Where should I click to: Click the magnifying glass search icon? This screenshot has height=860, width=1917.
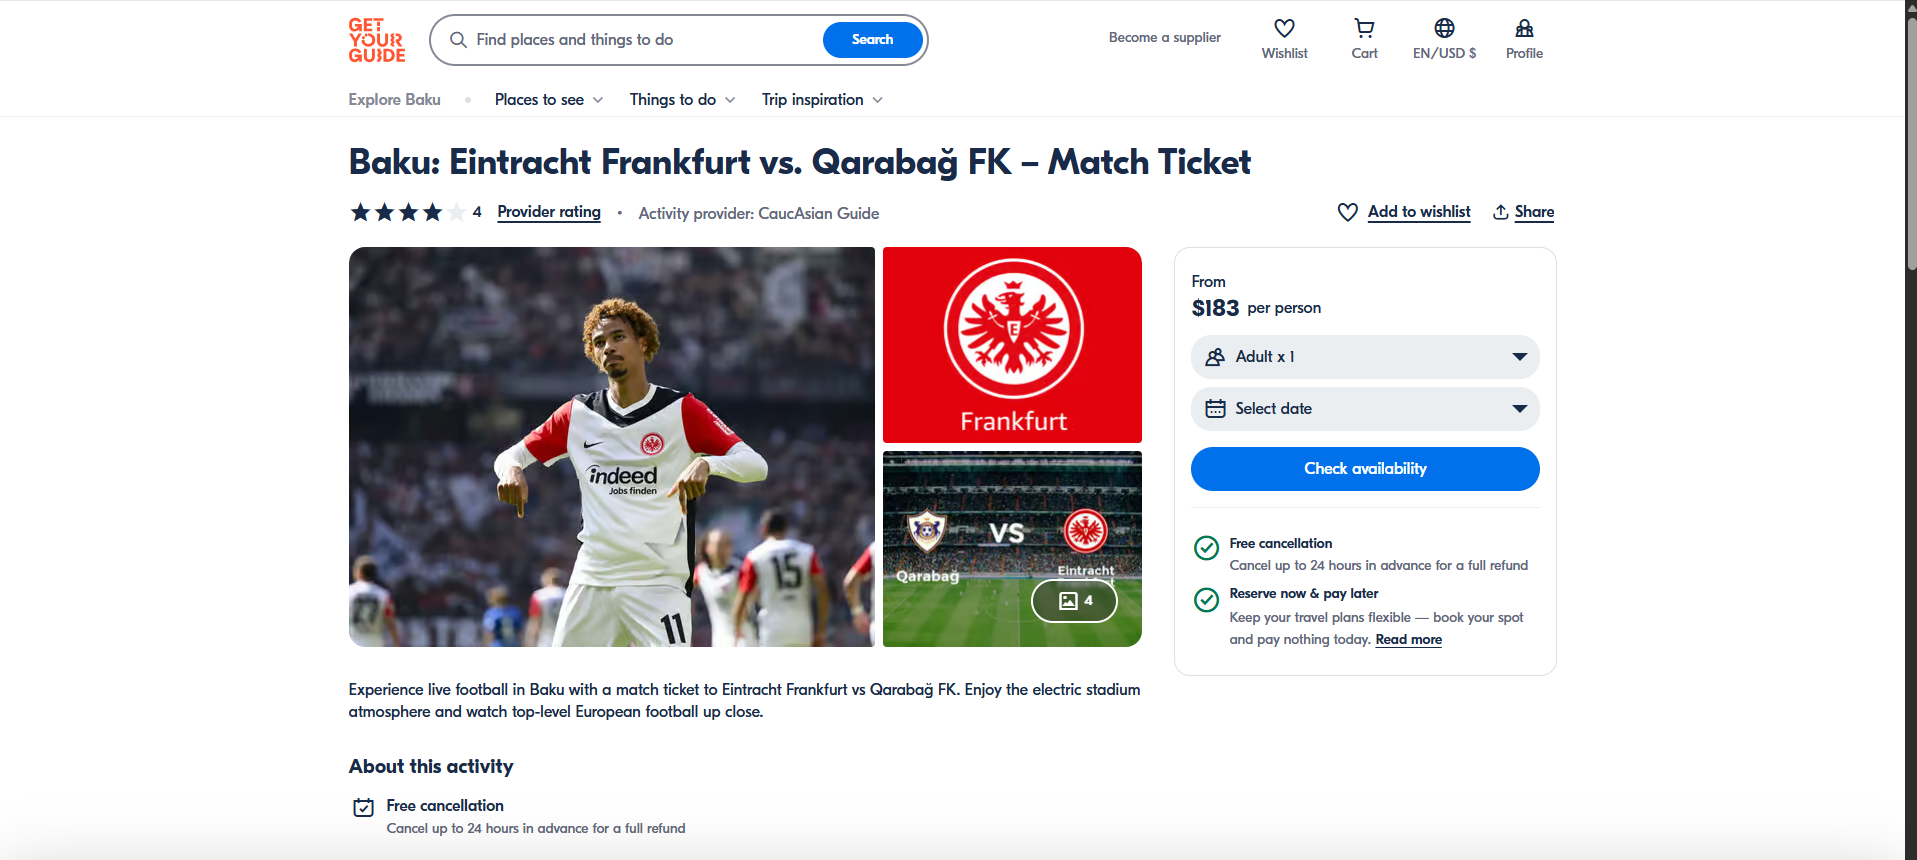point(458,40)
